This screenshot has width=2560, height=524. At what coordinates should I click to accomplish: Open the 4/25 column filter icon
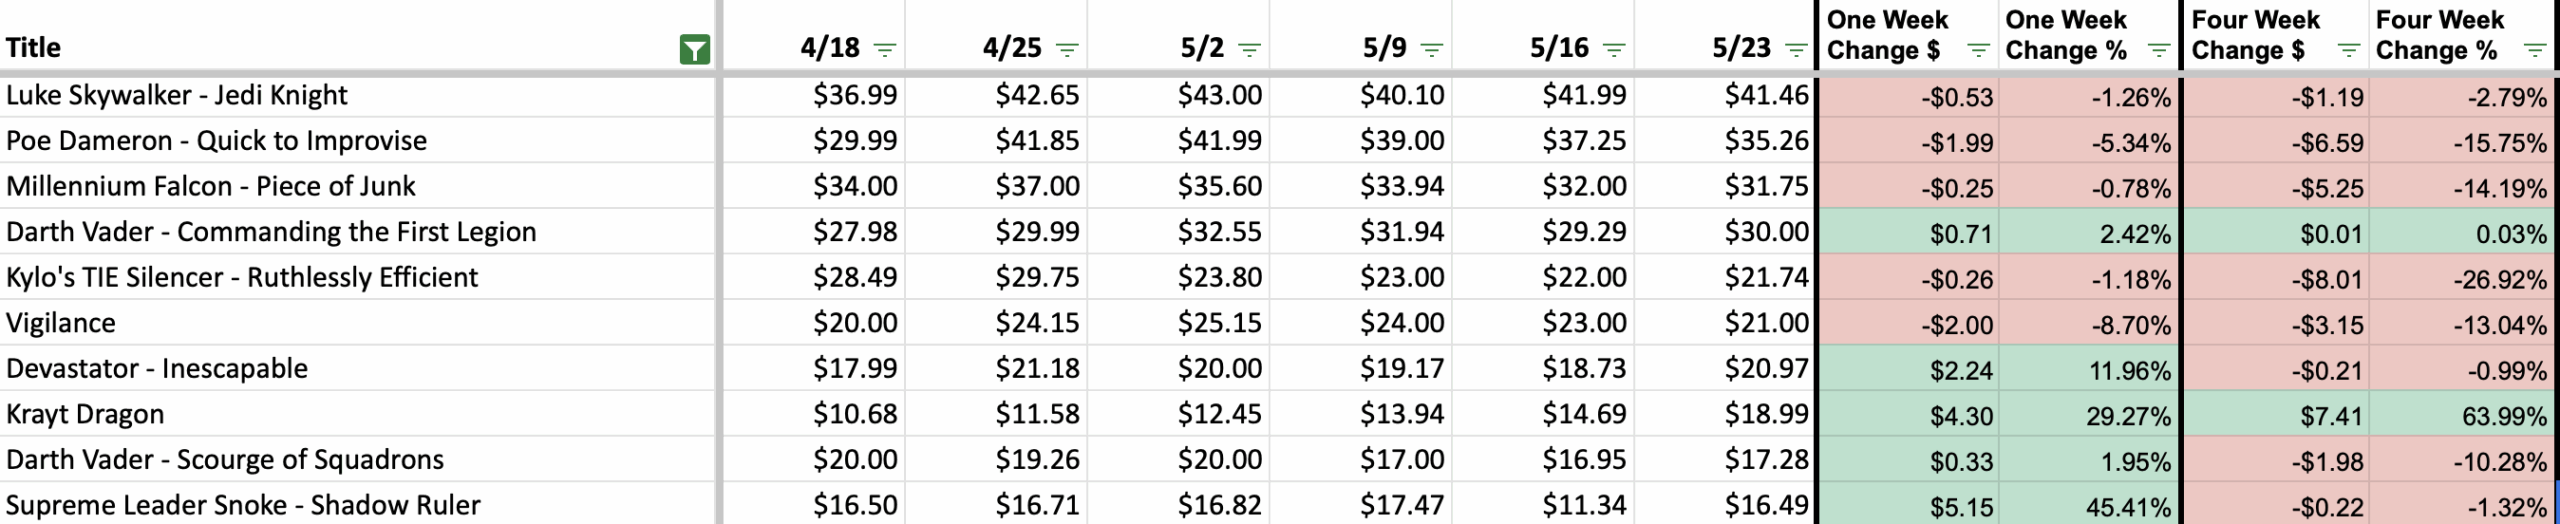[1067, 49]
